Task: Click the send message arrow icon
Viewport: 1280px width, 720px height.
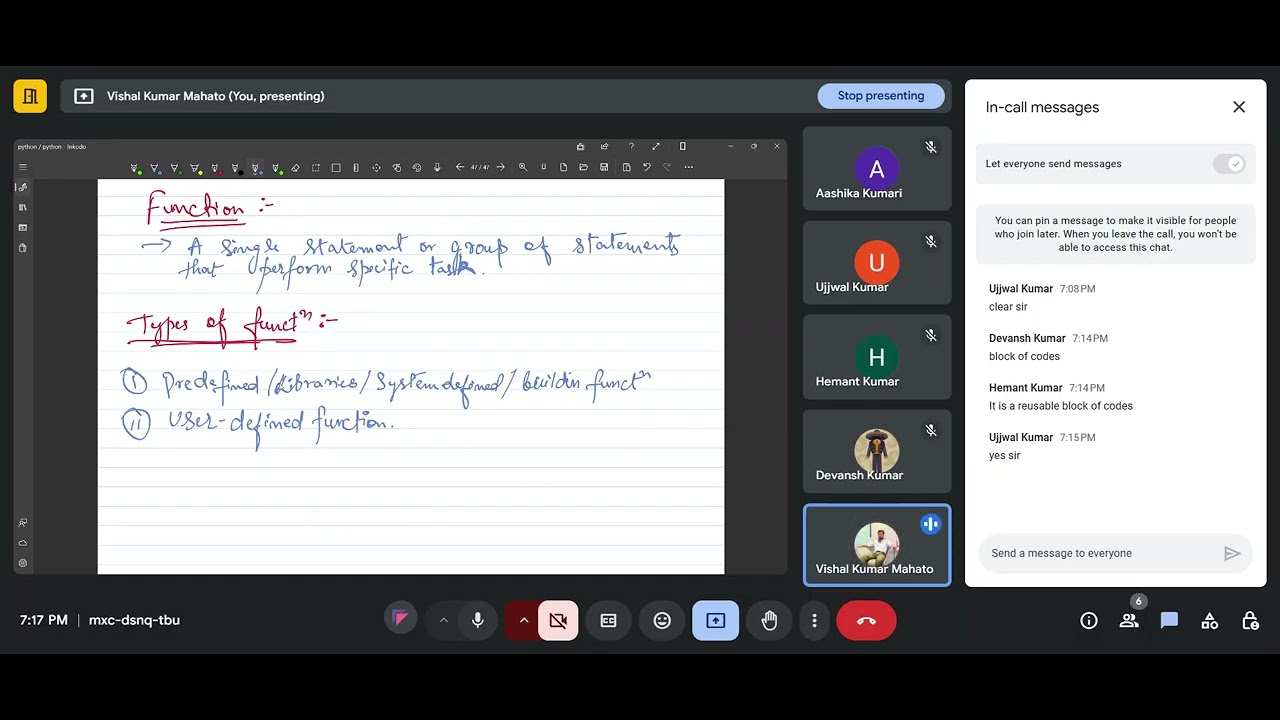Action: point(1232,553)
